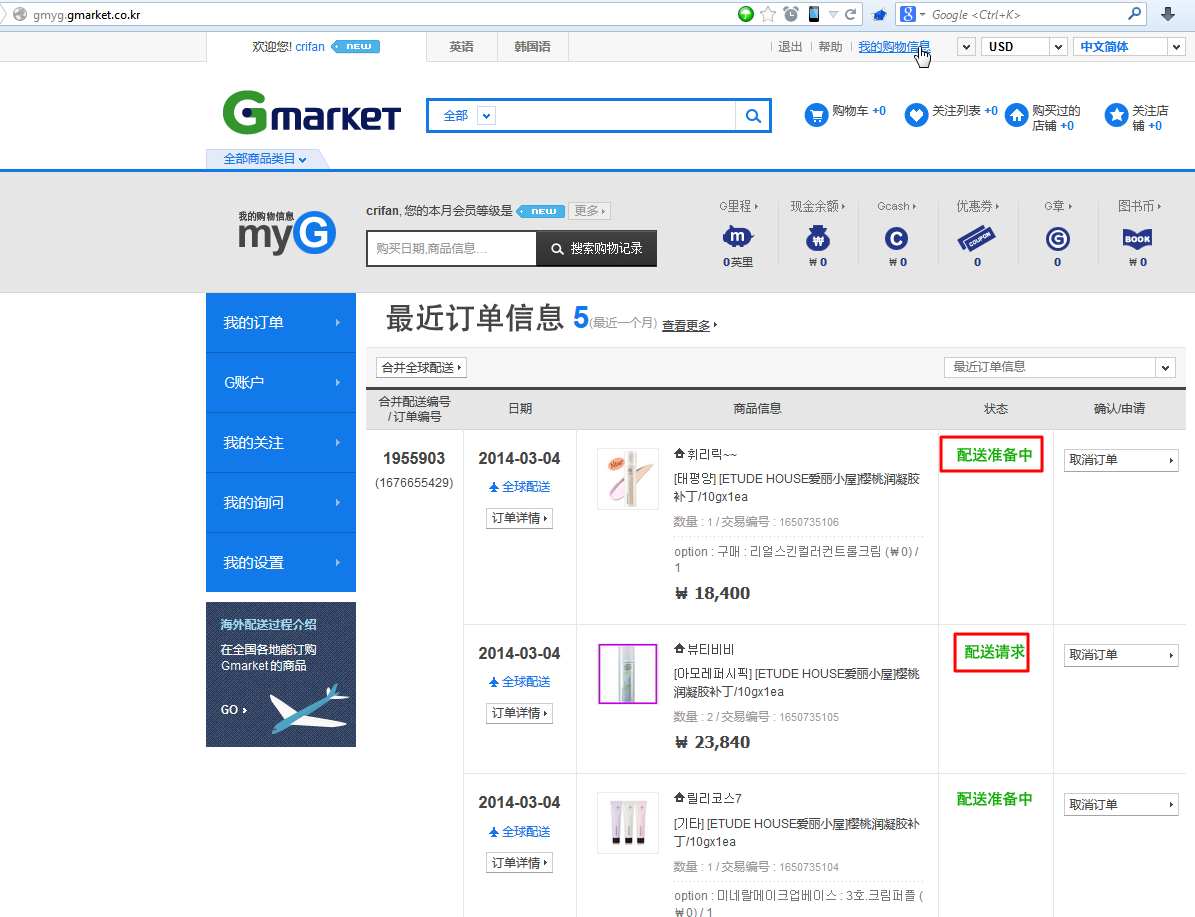Click the G里程 mileage 'm' icon

click(x=738, y=238)
